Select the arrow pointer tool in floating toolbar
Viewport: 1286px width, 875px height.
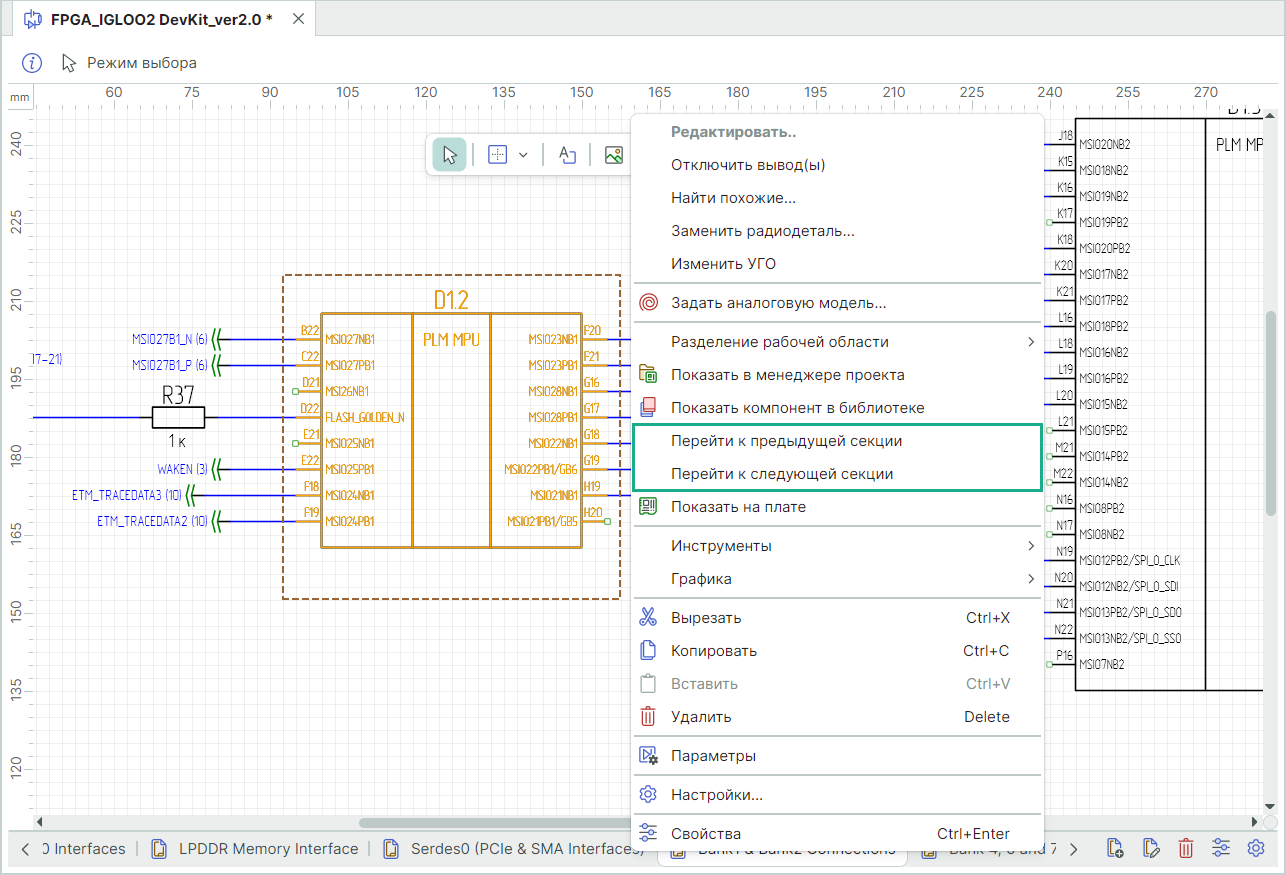tap(450, 155)
